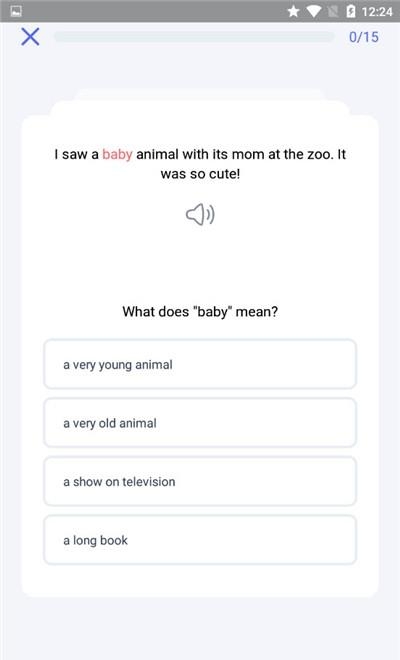Tap the 12:24 clock in status bar
Image resolution: width=400 pixels, height=660 pixels.
[x=377, y=12]
